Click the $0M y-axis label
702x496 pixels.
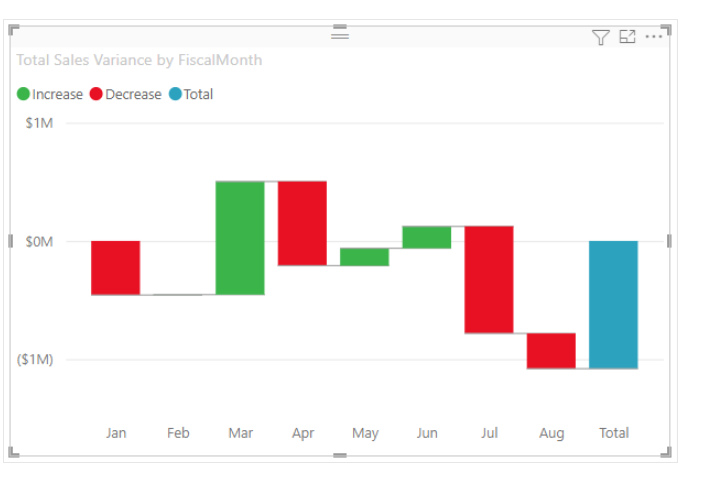pyautogui.click(x=39, y=242)
